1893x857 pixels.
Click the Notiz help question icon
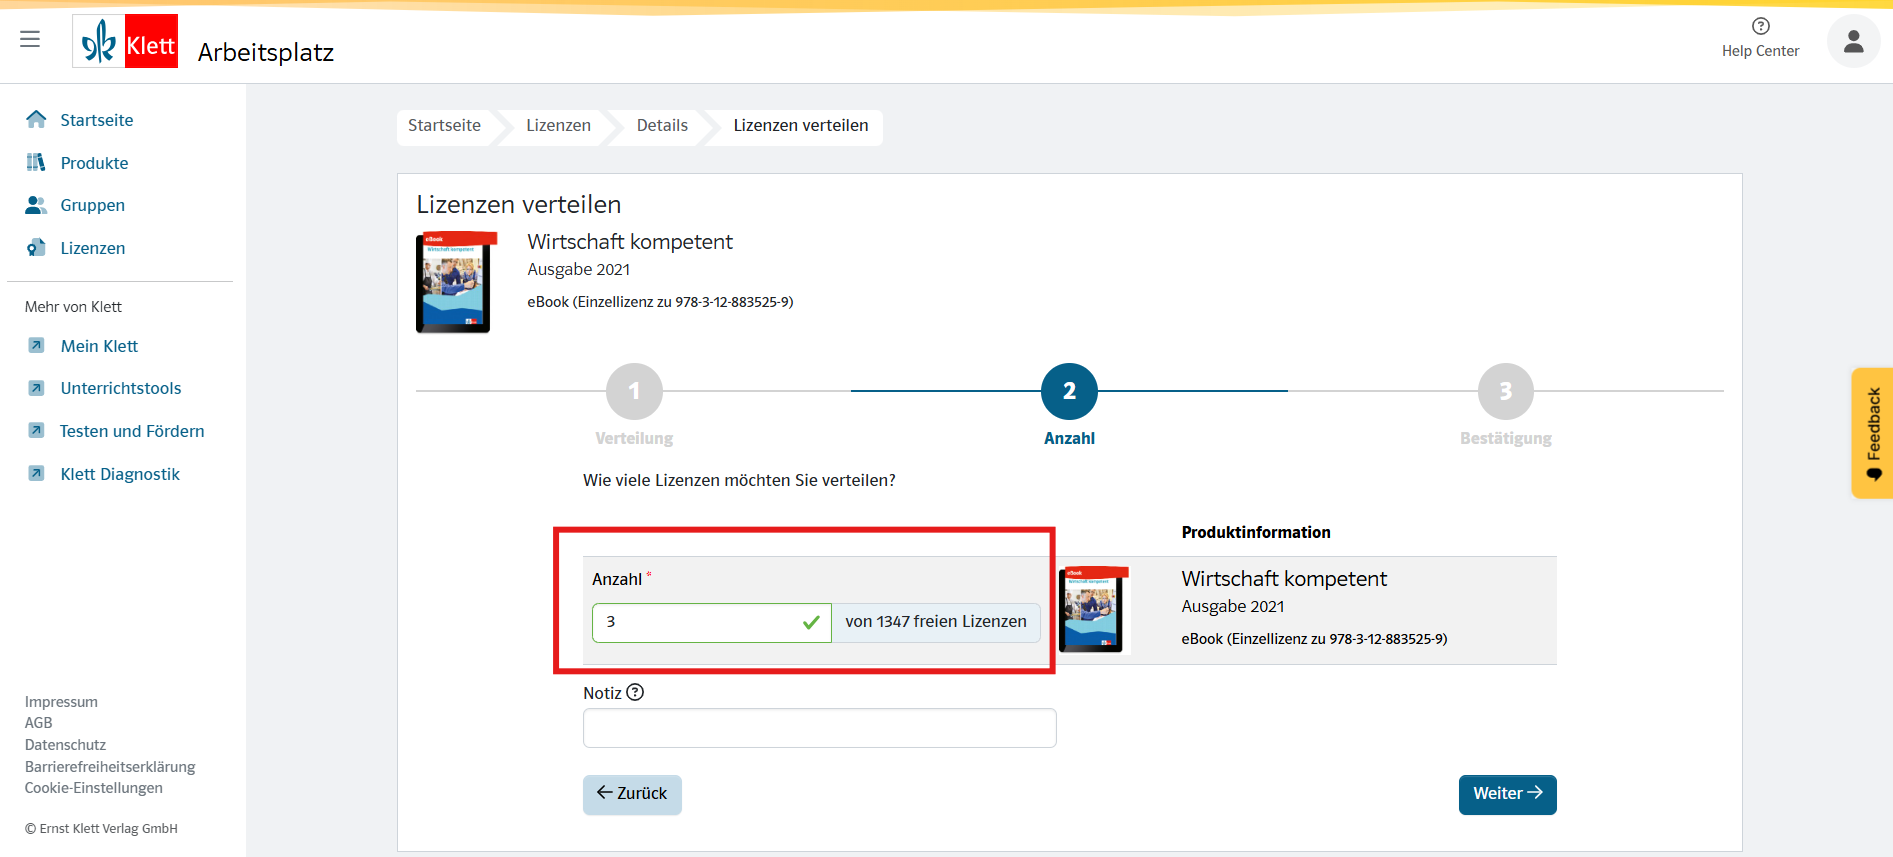635,692
